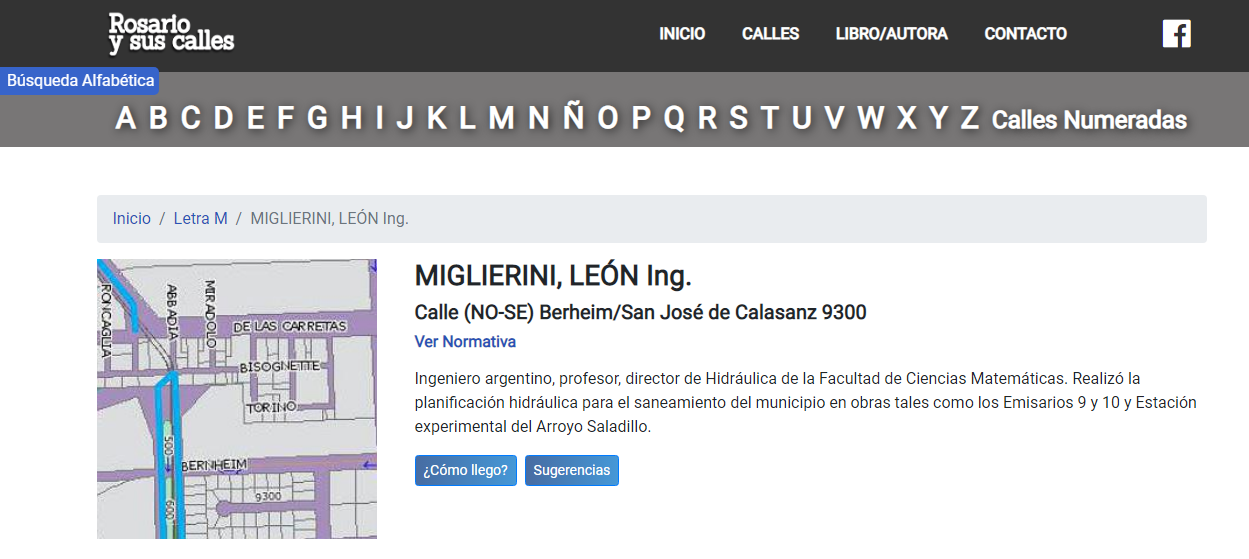Browse streets starting with letter A
The height and width of the screenshot is (559, 1249).
(125, 118)
